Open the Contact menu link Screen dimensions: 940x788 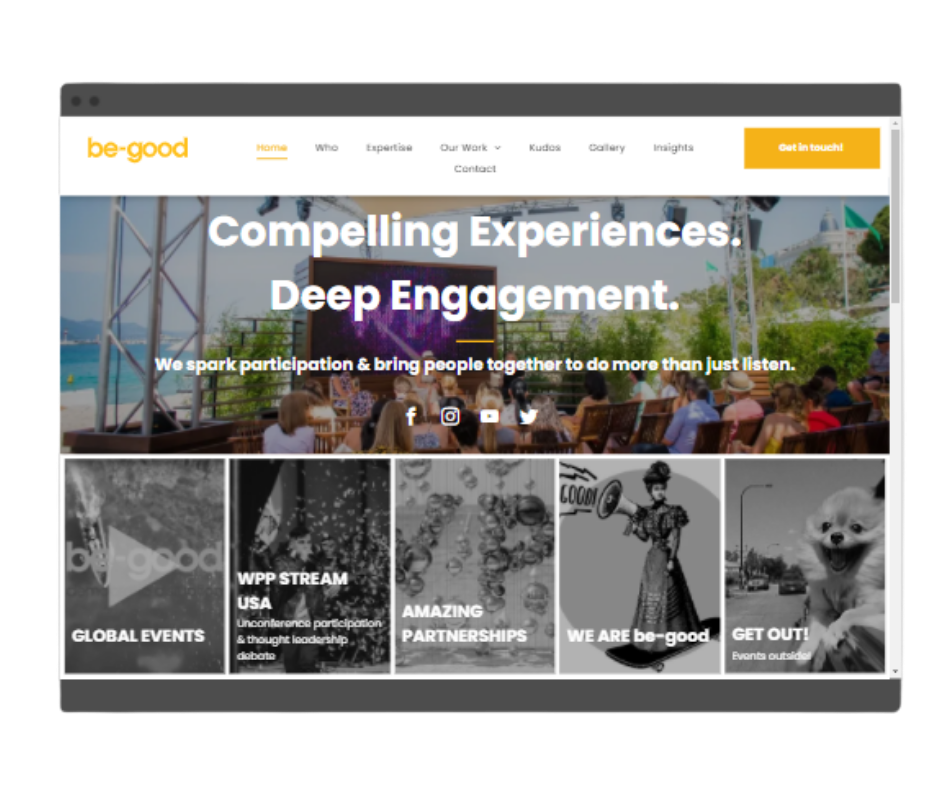475,169
